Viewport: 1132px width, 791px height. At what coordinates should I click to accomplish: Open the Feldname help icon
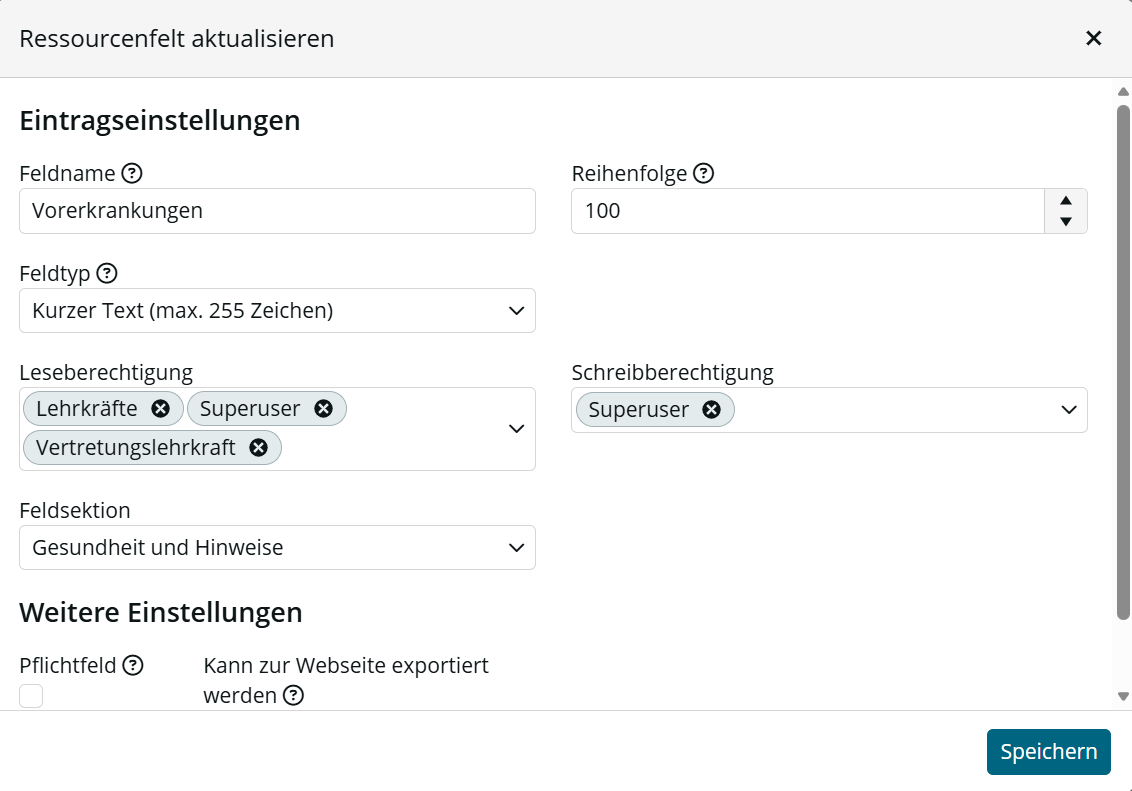132,173
